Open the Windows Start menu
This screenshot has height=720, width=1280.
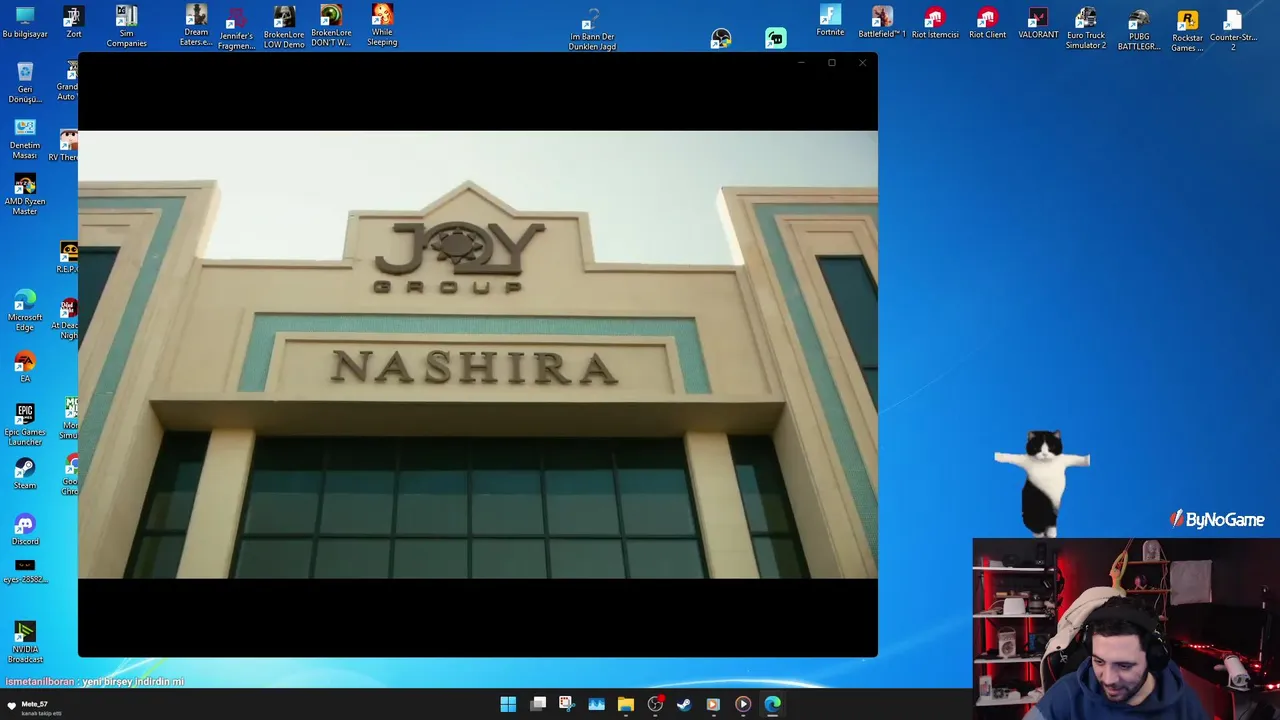tap(508, 704)
